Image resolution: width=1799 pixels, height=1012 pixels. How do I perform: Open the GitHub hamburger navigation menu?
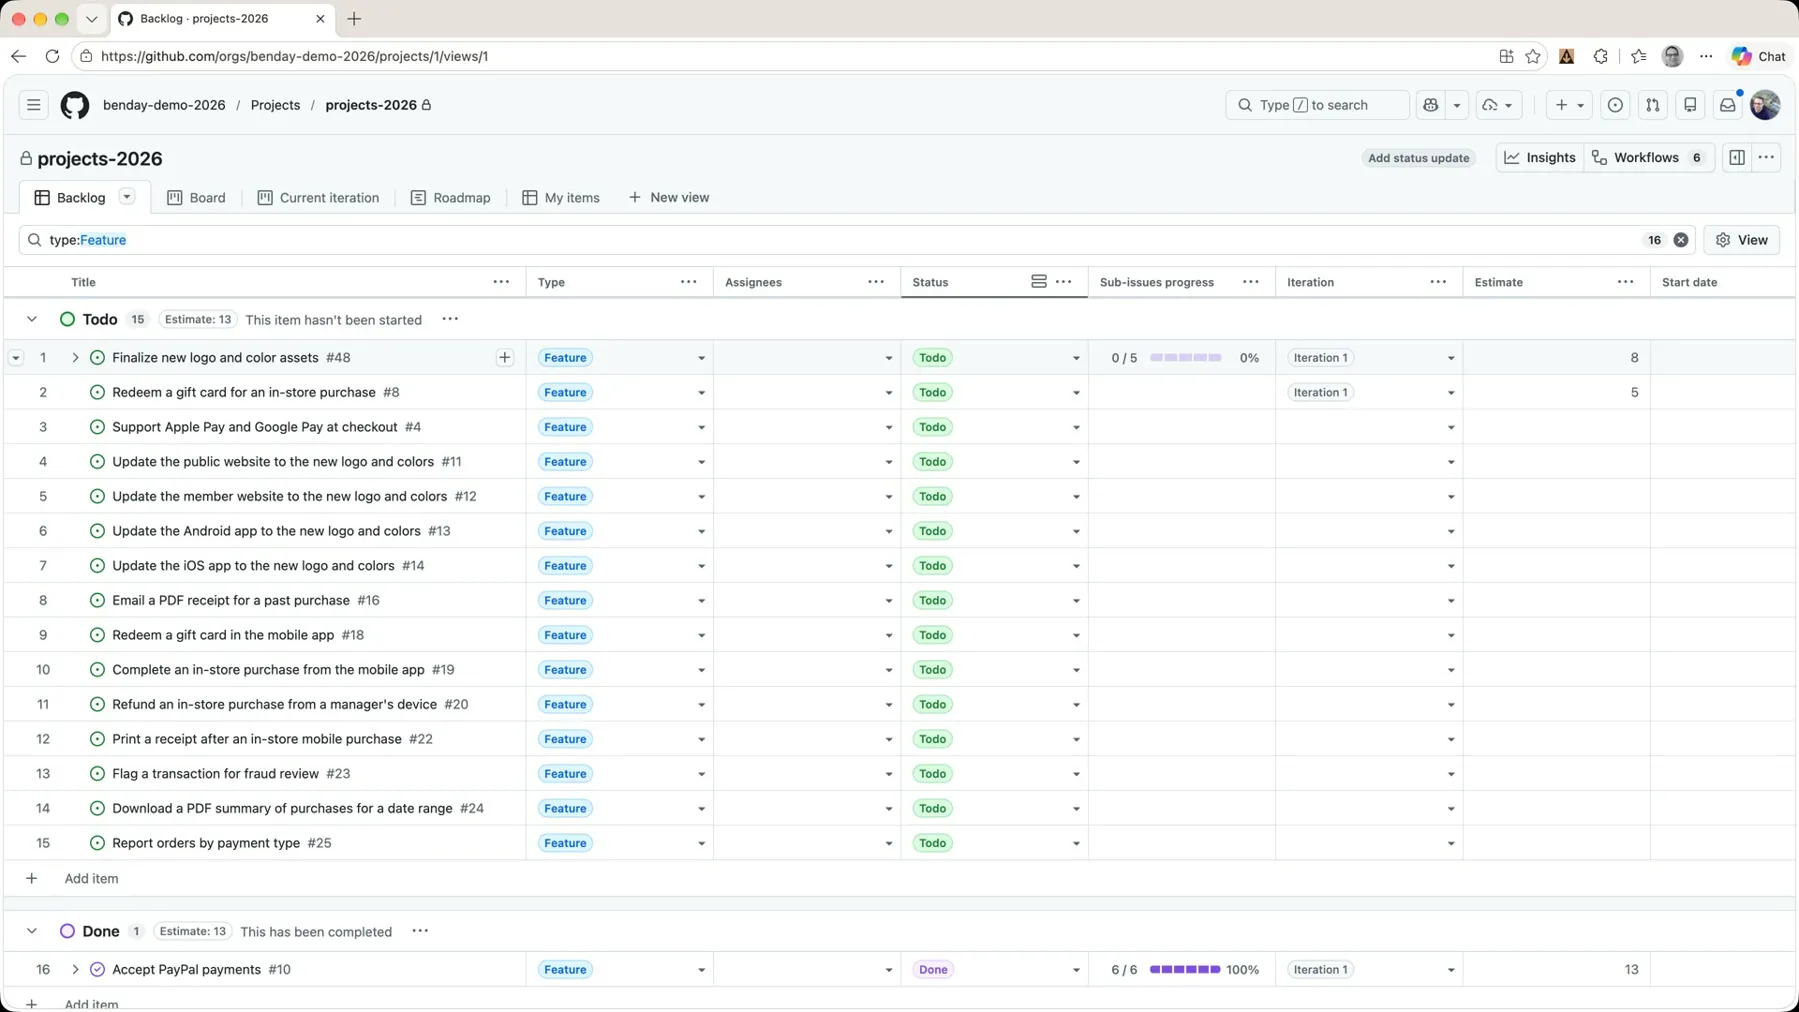[33, 105]
